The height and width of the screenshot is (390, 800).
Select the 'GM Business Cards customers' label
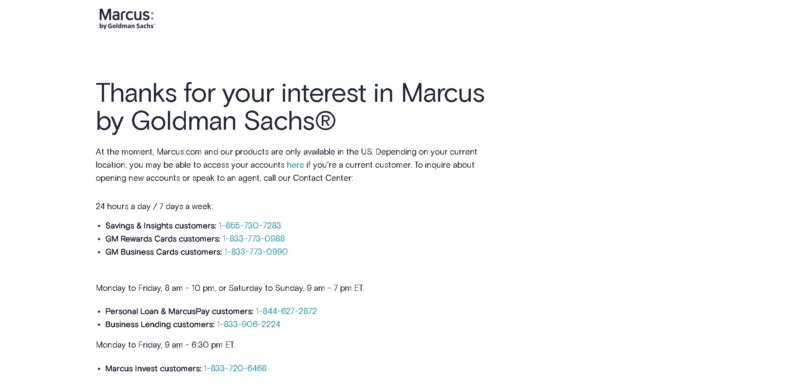(164, 252)
